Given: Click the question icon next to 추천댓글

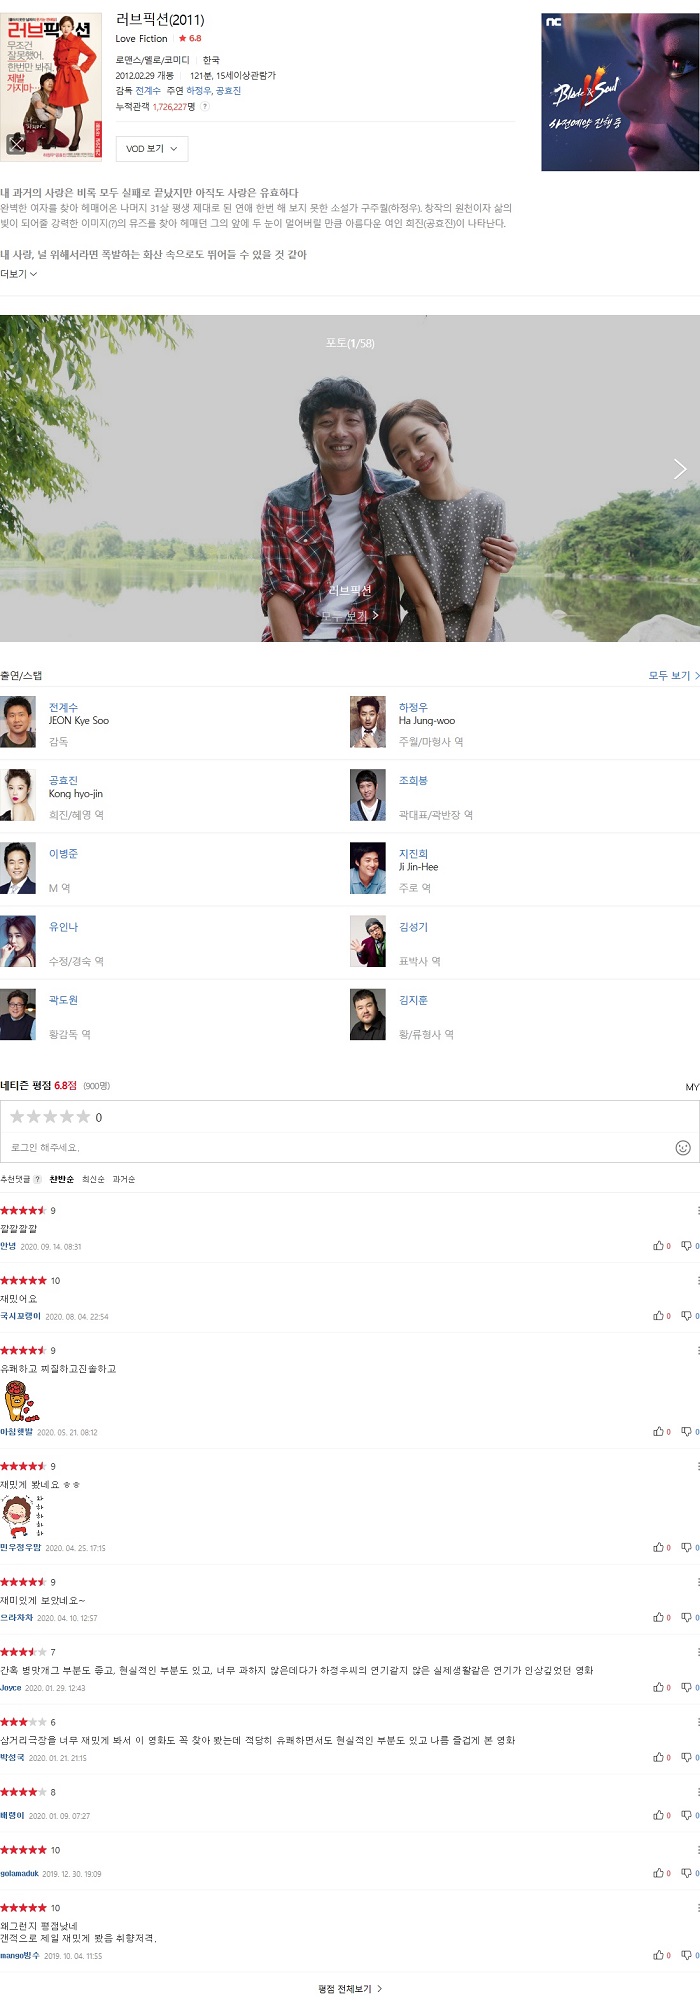Looking at the screenshot, I should click(x=38, y=1180).
